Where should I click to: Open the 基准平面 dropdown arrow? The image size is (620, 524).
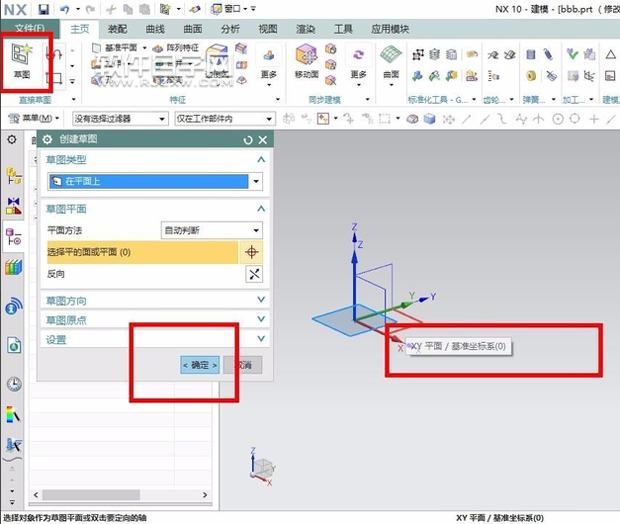[144, 48]
